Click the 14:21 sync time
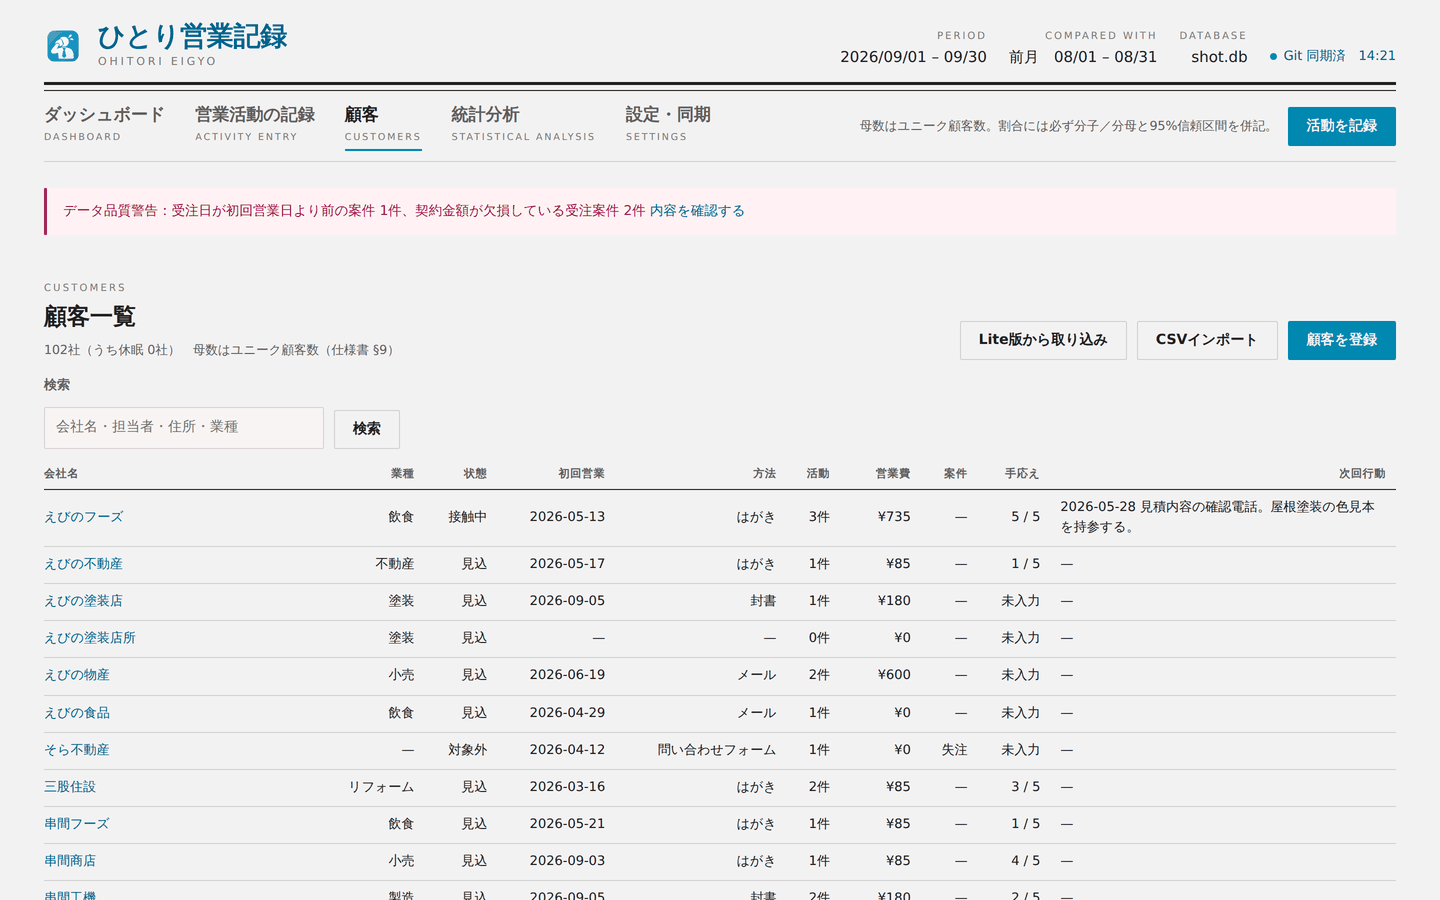The height and width of the screenshot is (900, 1440). tap(1377, 56)
